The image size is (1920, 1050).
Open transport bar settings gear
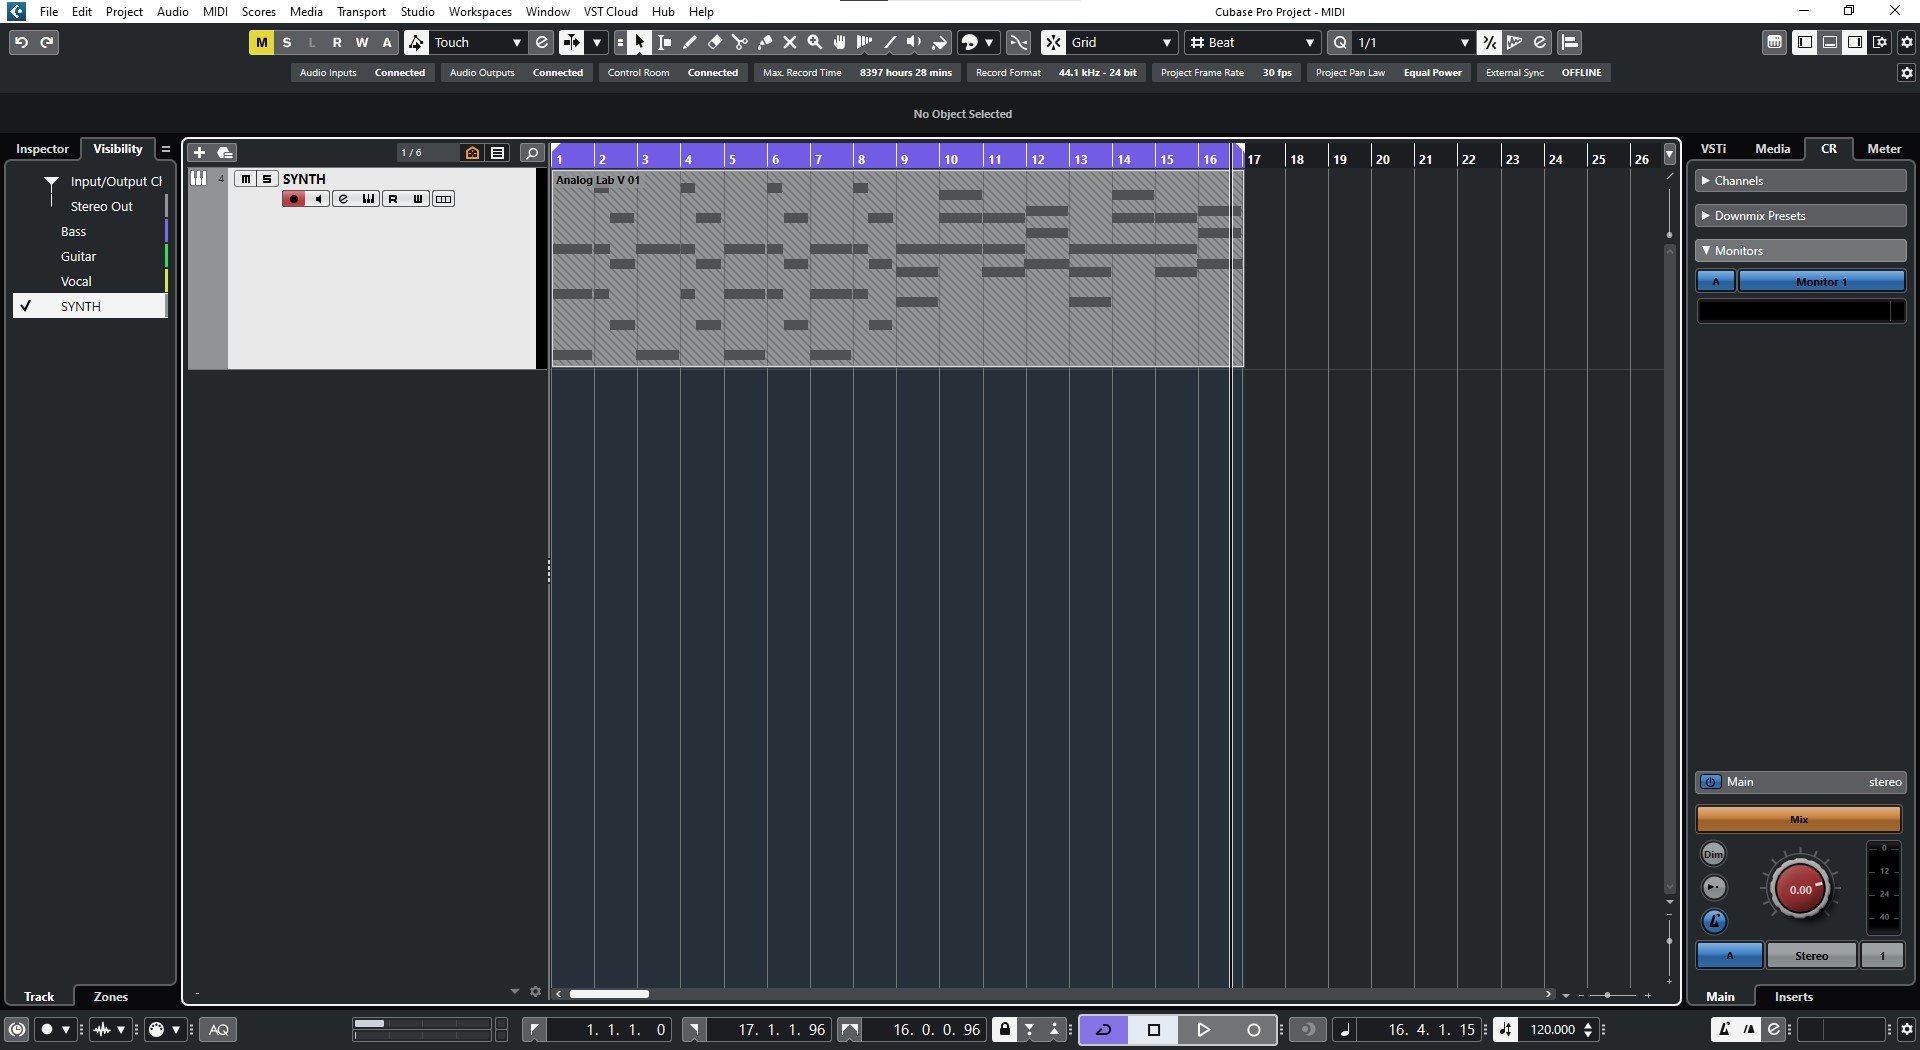(1907, 1029)
